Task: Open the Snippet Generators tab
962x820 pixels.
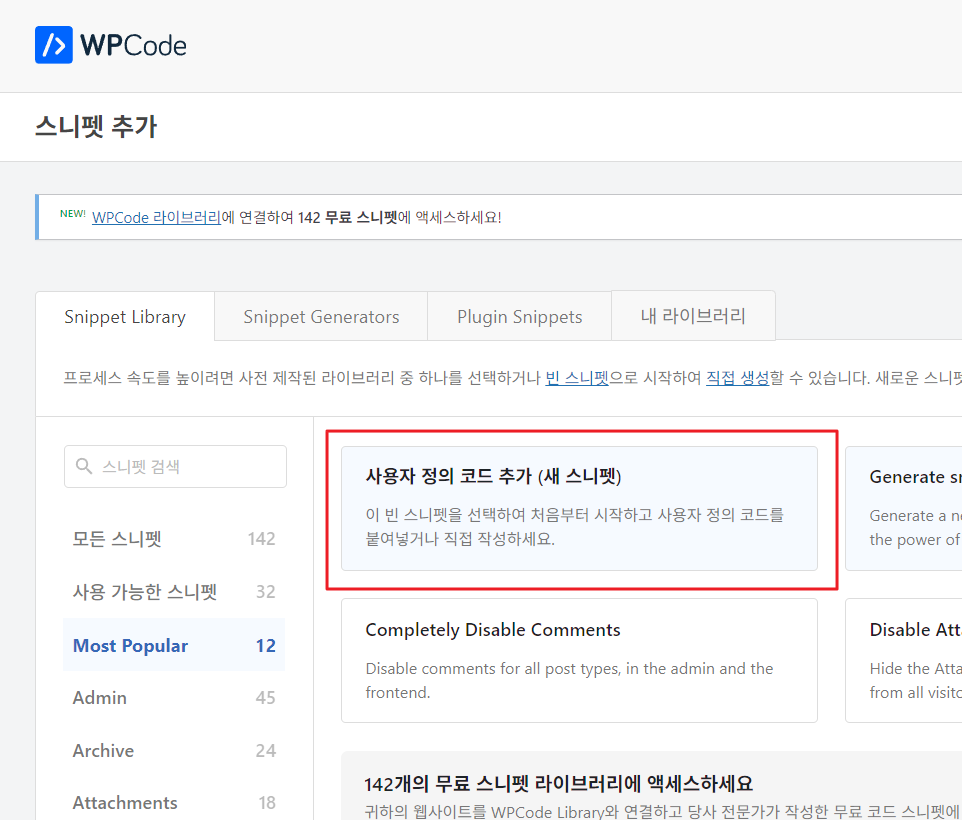Action: 321,317
